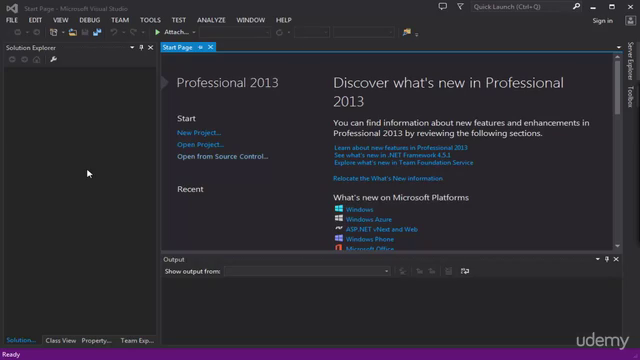Open ASP.NET vNext and Web link
The image size is (640, 360).
click(382, 229)
